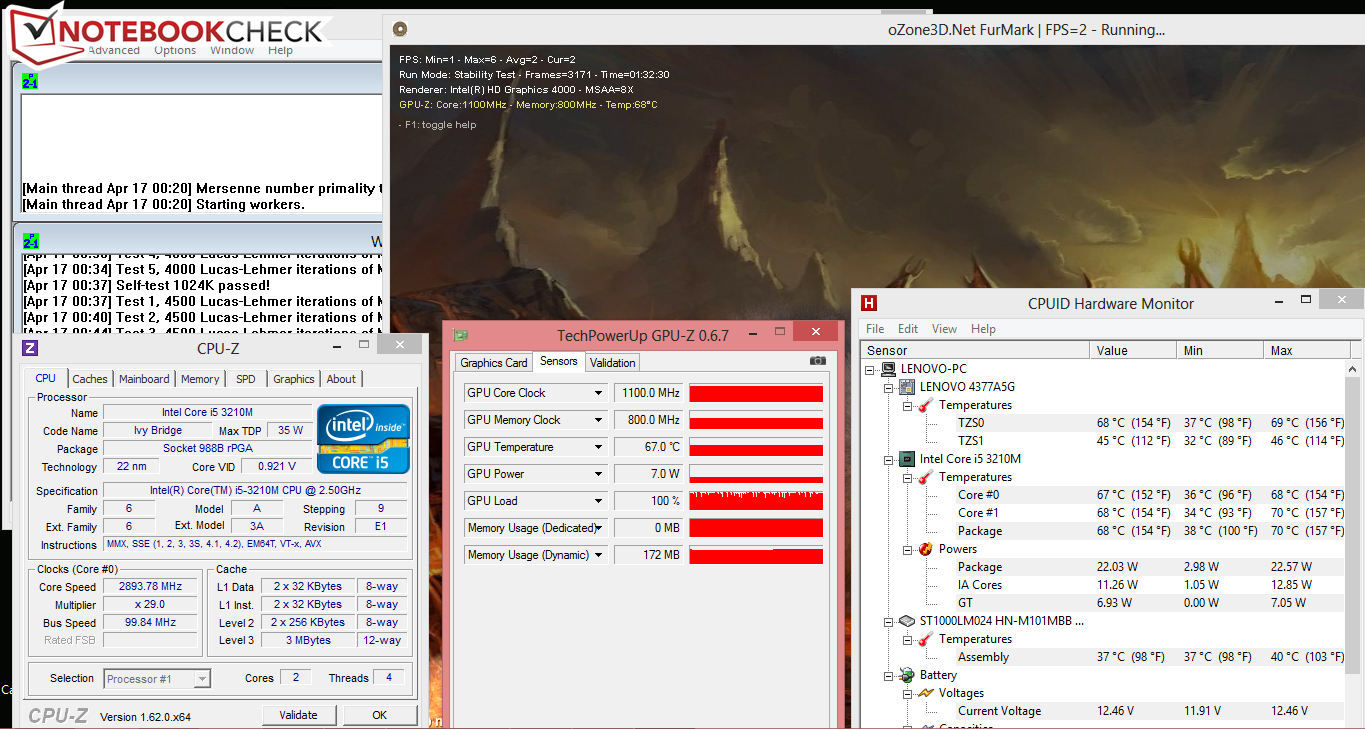Click the thermometer icon under LENOVO 4377A5G
The image size is (1365, 729).
(925, 405)
